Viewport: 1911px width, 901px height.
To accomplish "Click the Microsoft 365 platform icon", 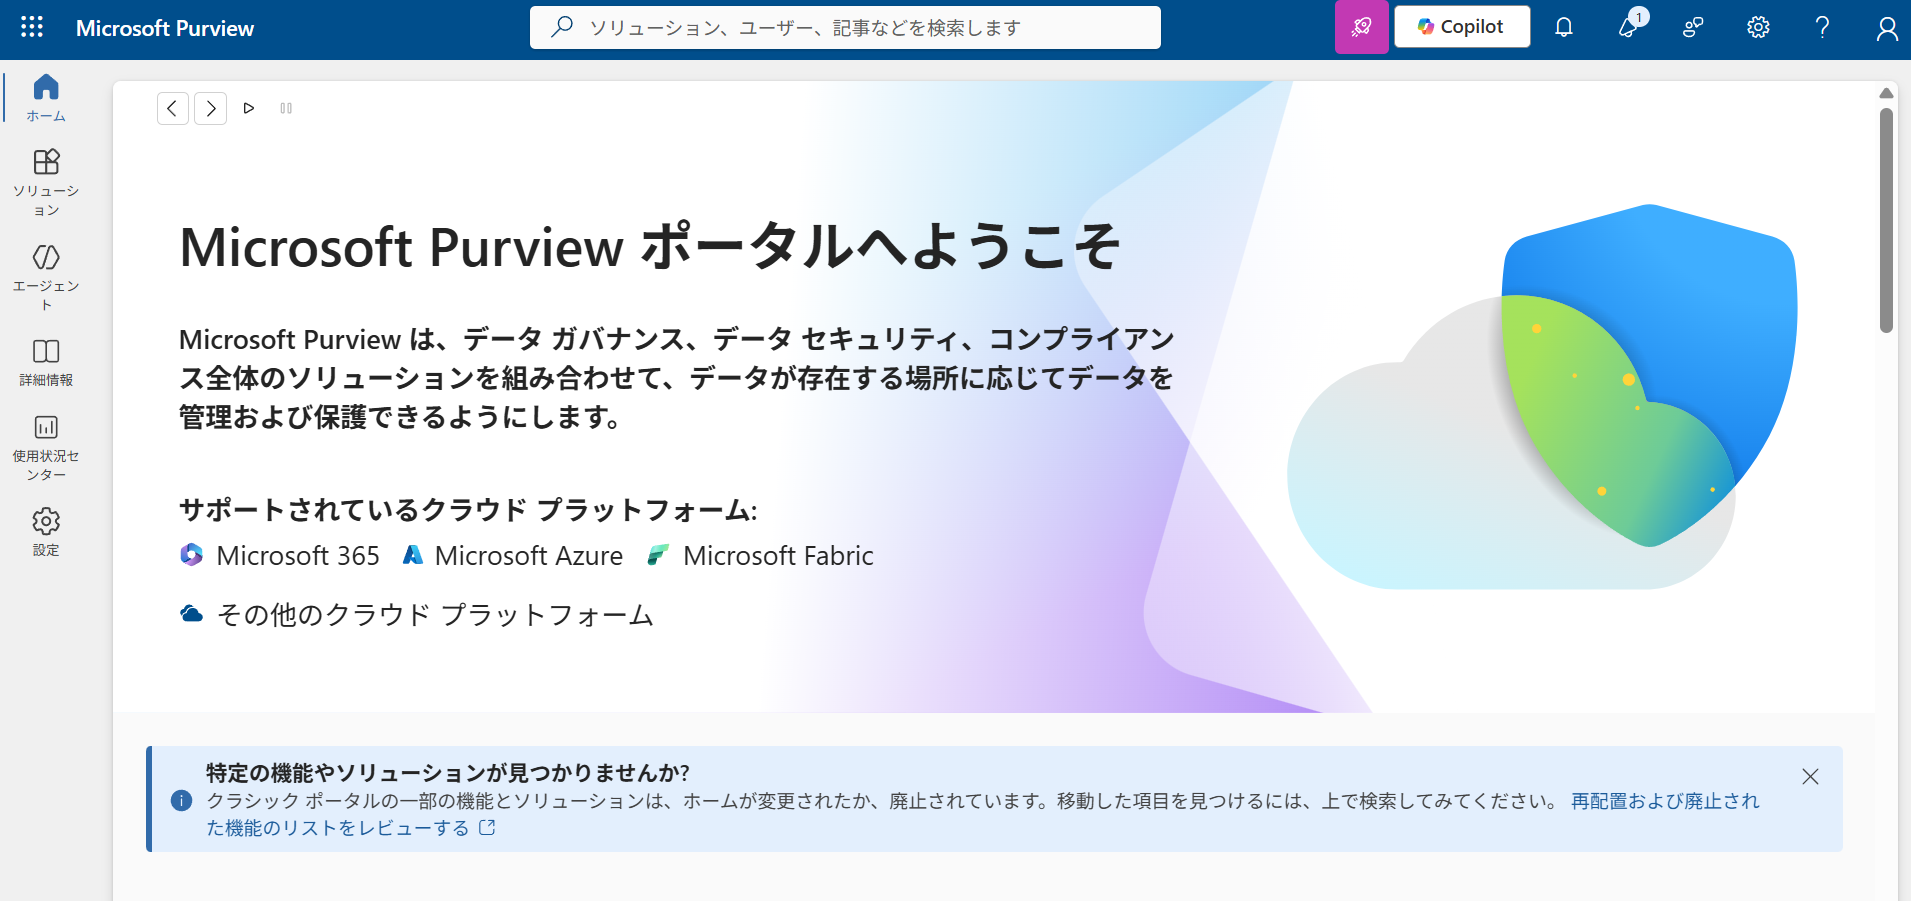I will tap(191, 555).
